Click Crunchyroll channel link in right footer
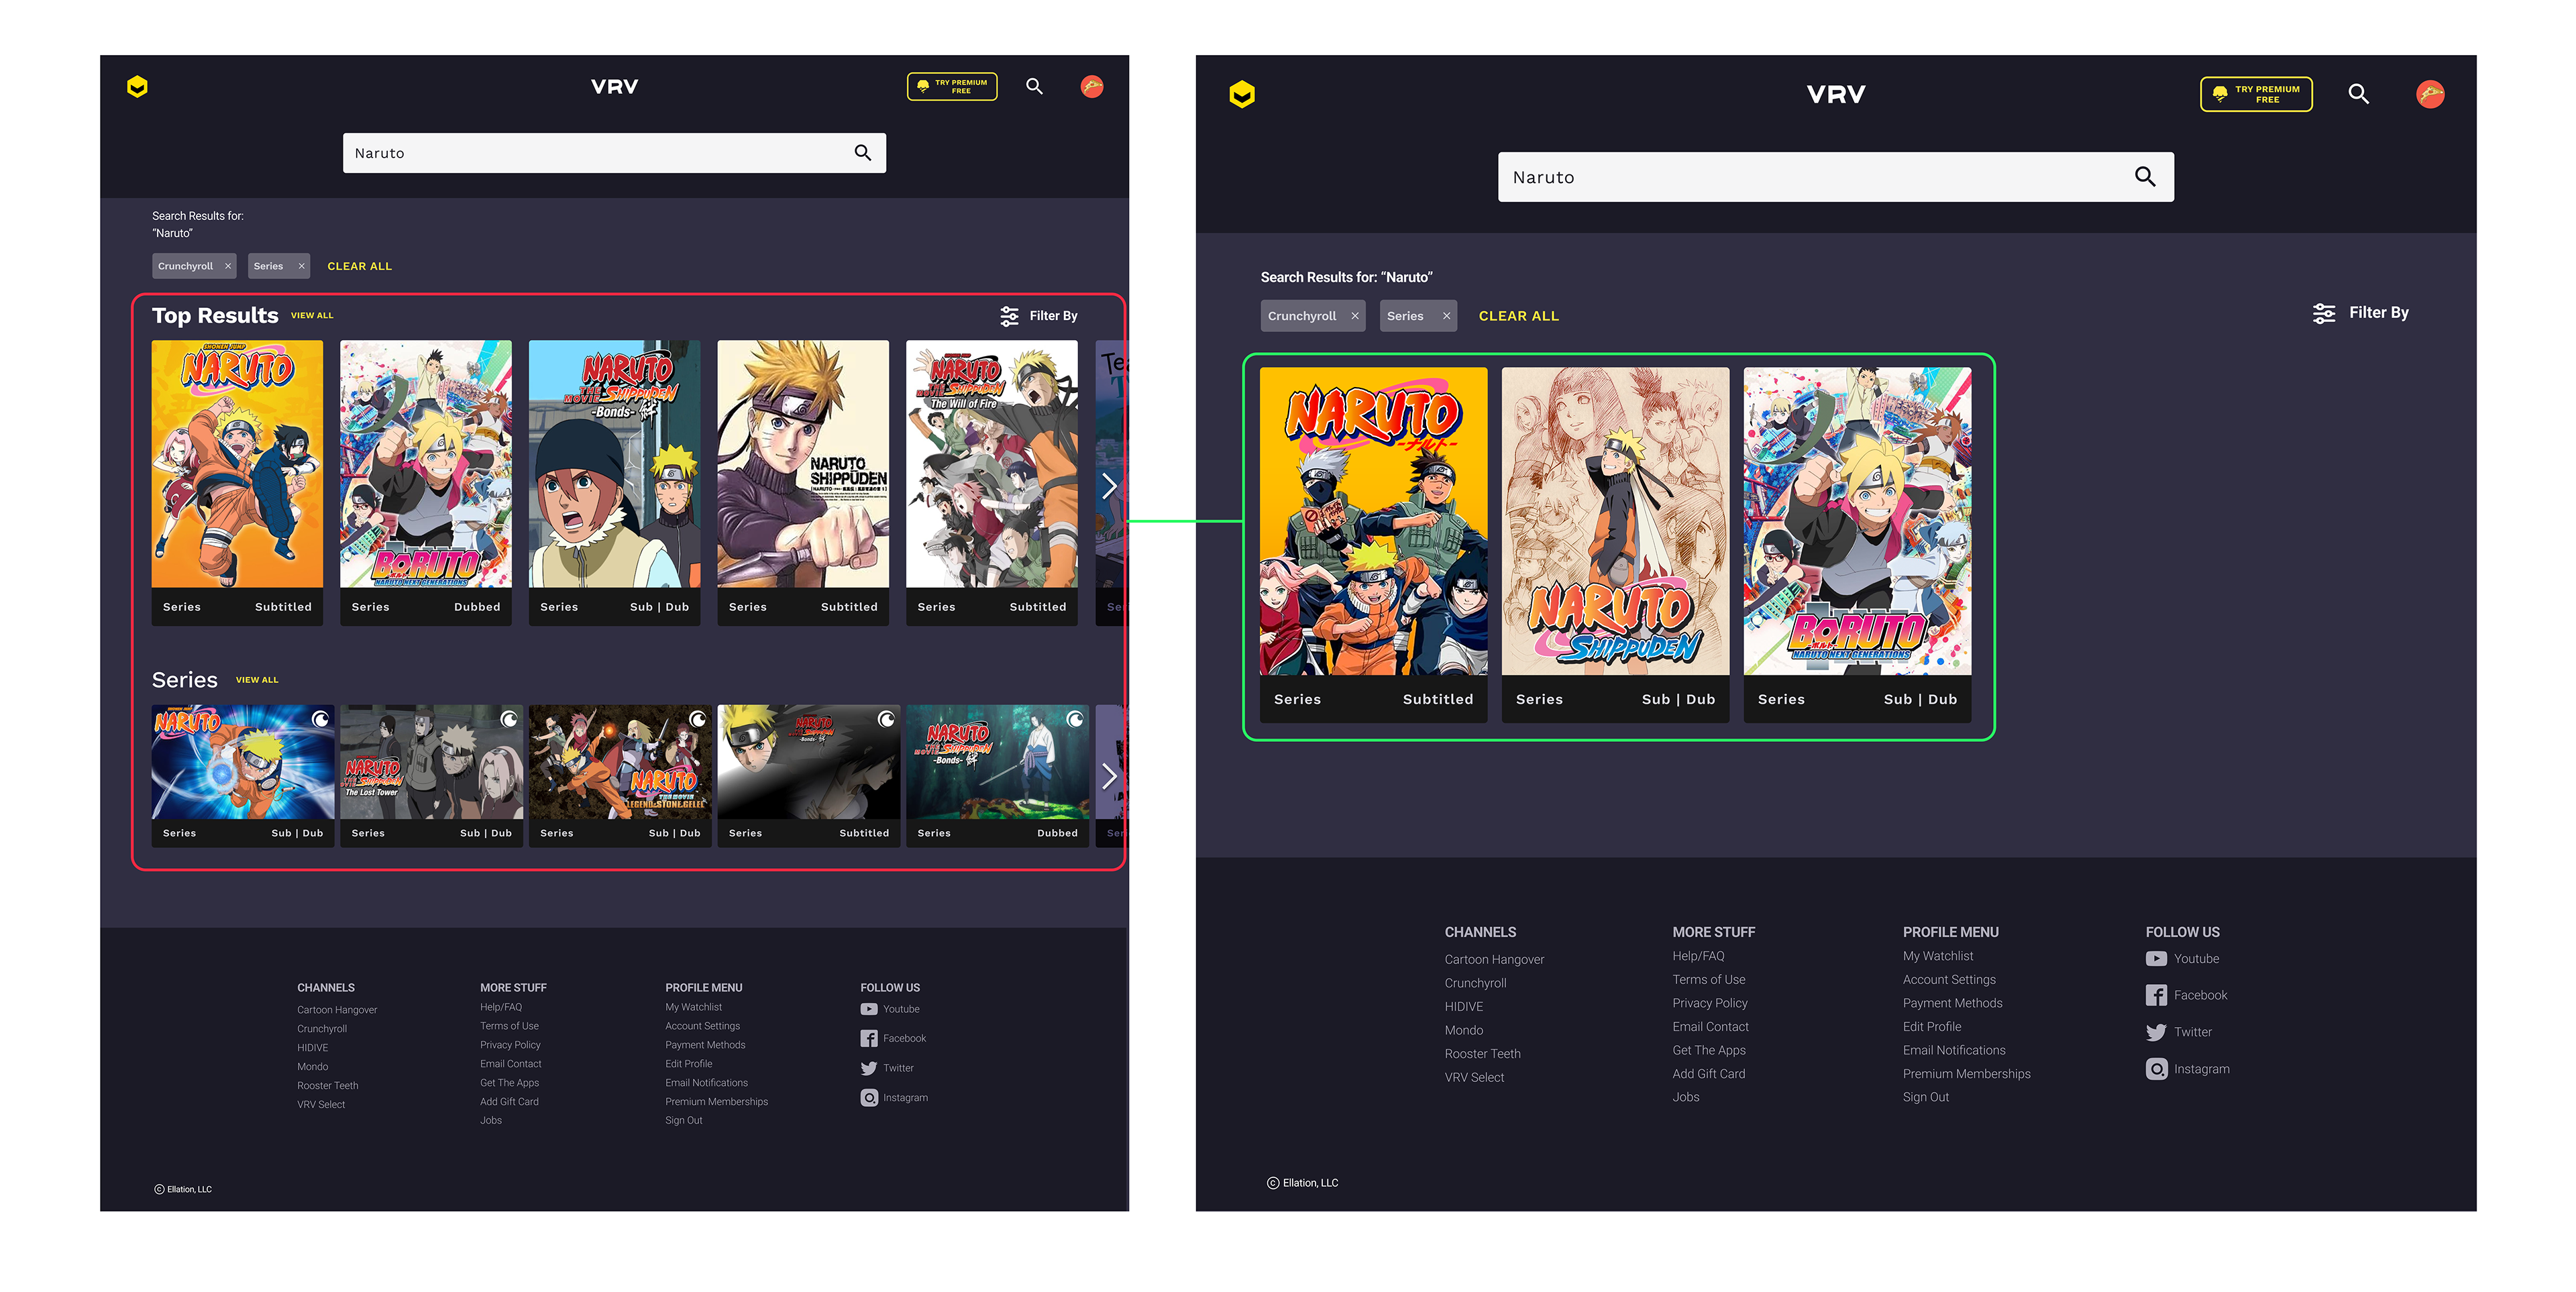Image resolution: width=2576 pixels, height=1292 pixels. (x=1475, y=983)
